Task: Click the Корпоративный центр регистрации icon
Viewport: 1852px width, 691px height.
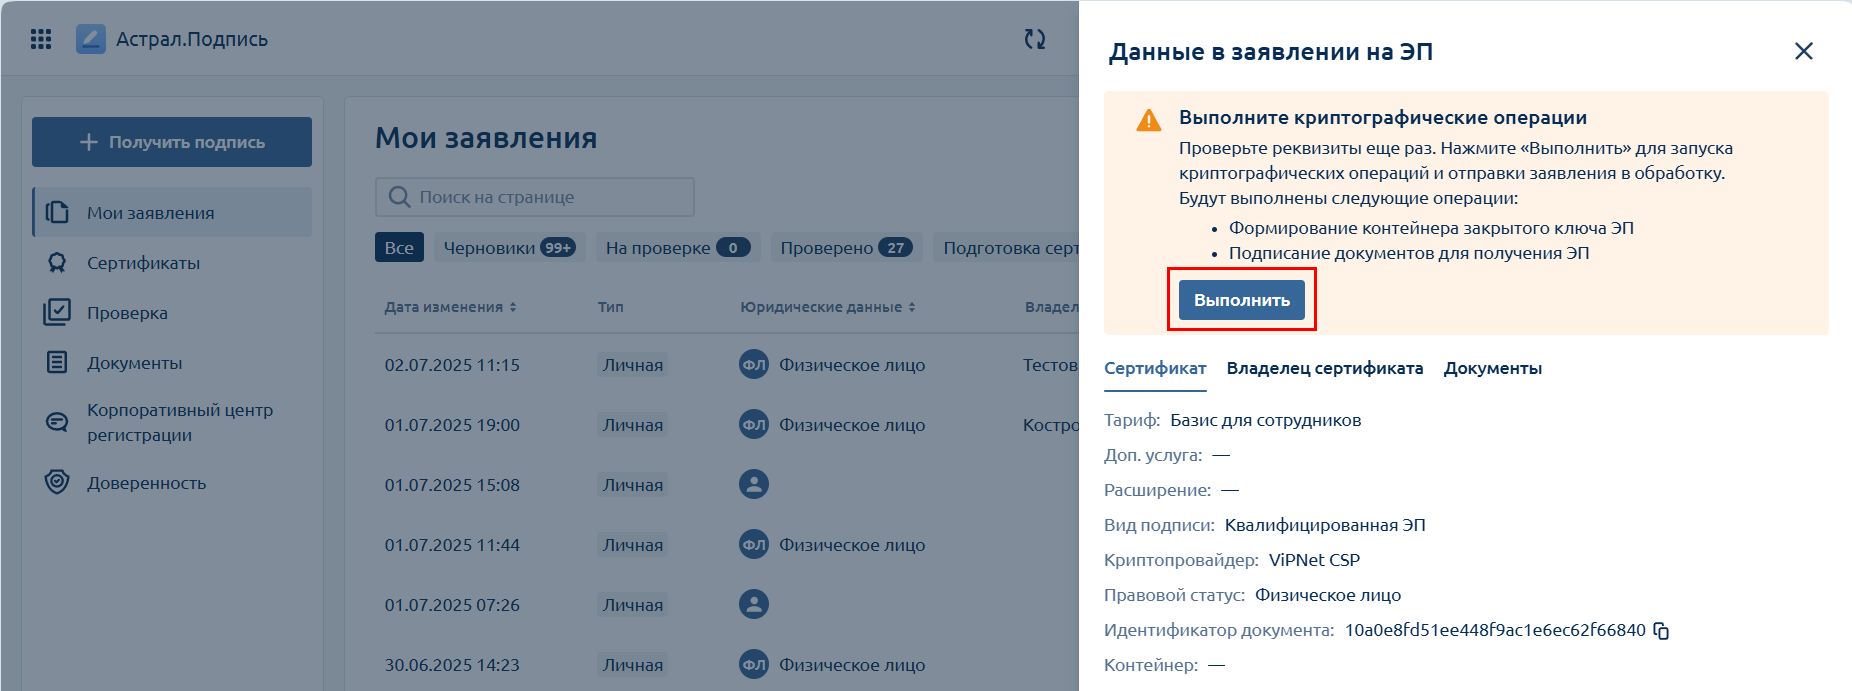Action: pyautogui.click(x=57, y=422)
